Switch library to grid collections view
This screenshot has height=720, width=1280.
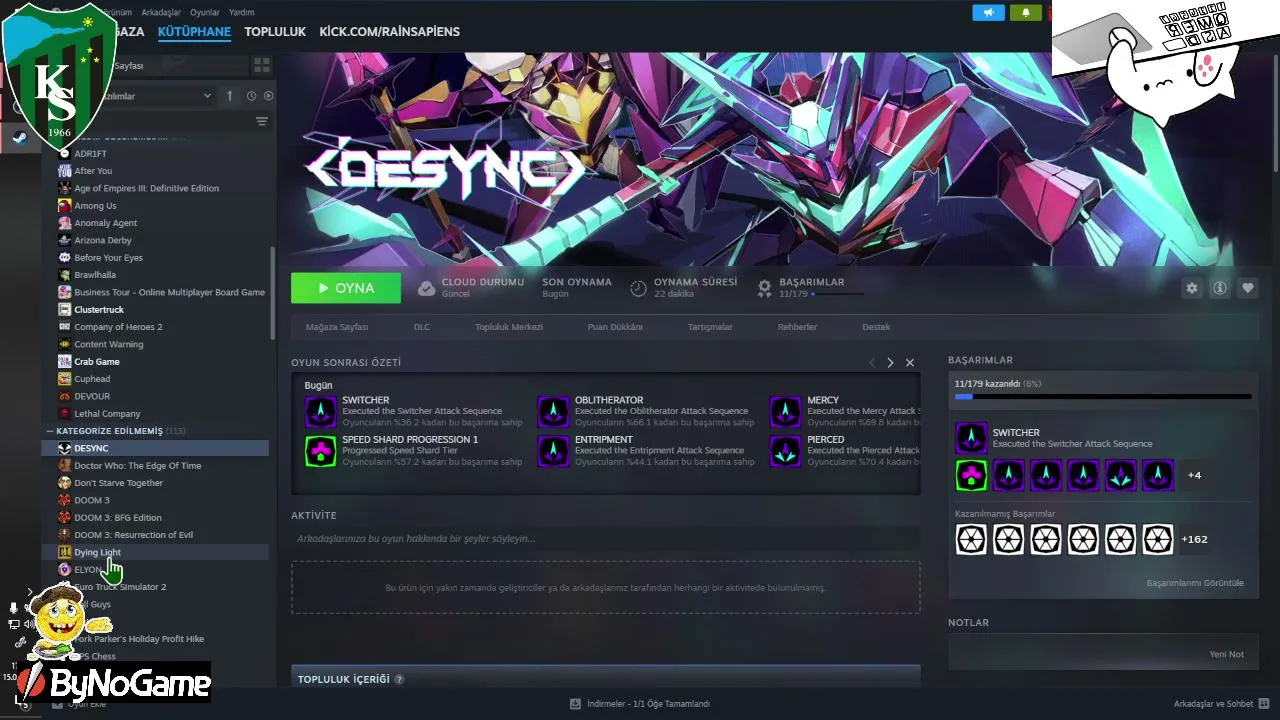click(262, 65)
